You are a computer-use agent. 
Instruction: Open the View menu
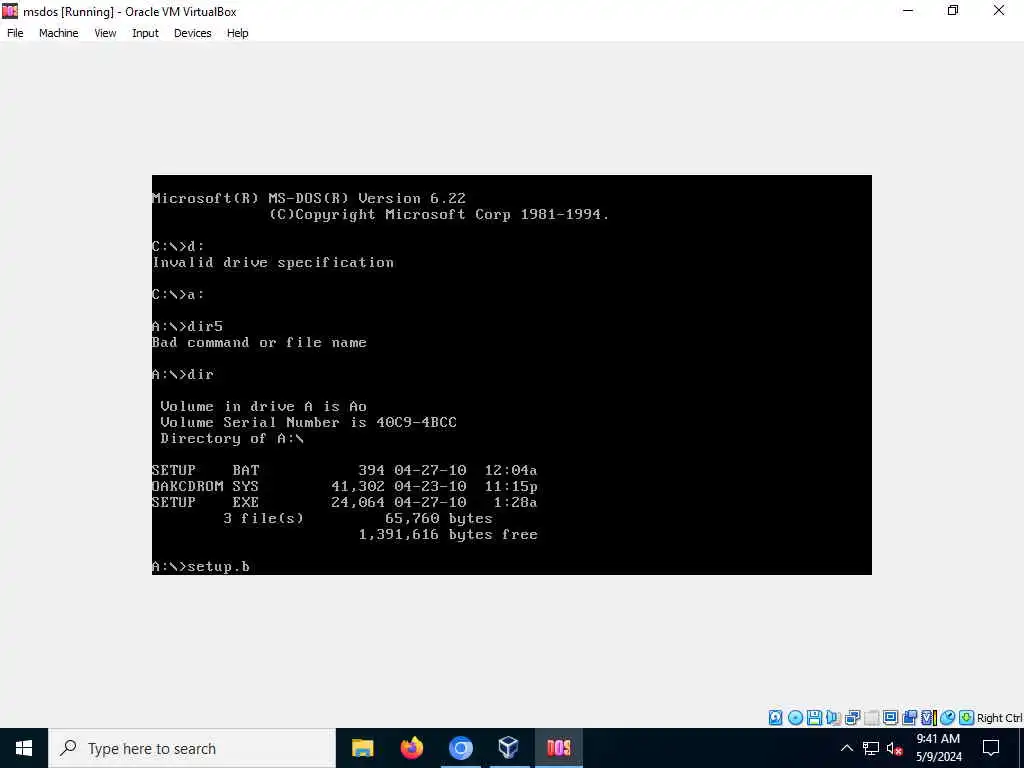(x=105, y=33)
